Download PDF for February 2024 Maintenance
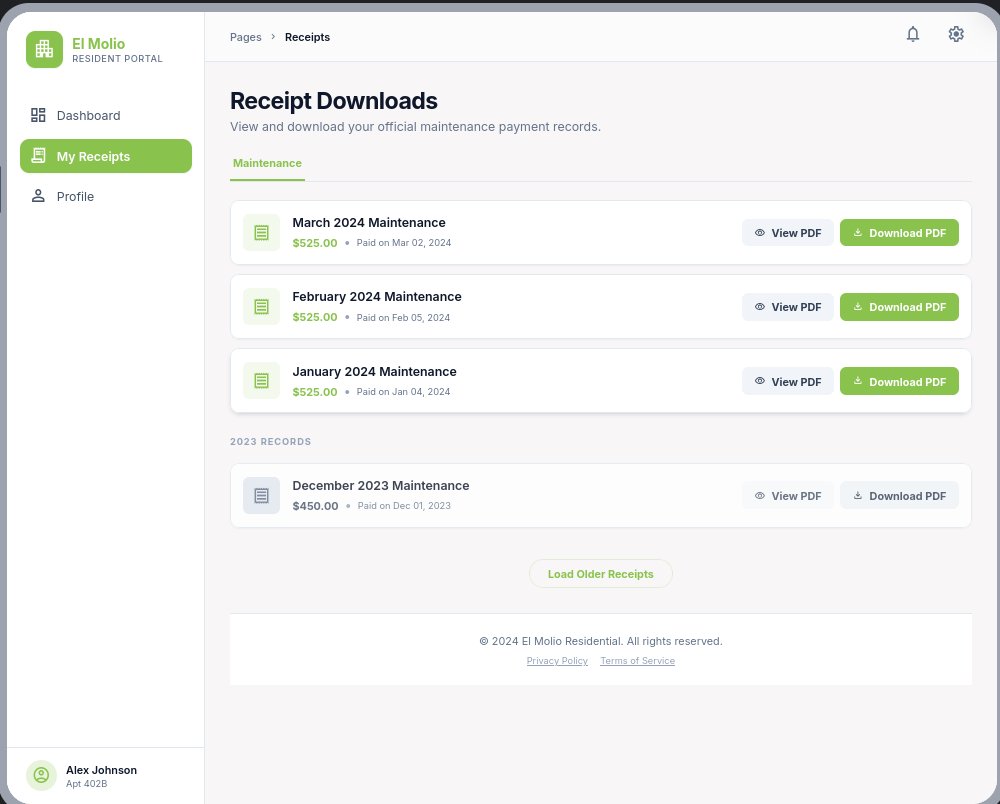1000x804 pixels. (899, 307)
